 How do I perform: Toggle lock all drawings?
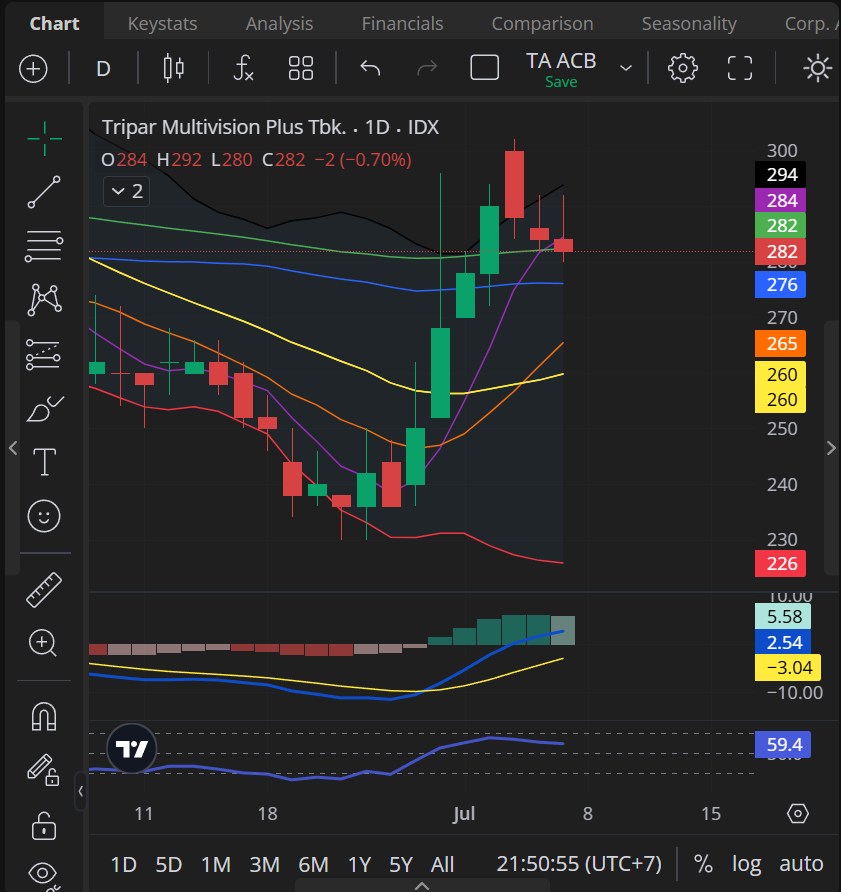[x=44, y=825]
